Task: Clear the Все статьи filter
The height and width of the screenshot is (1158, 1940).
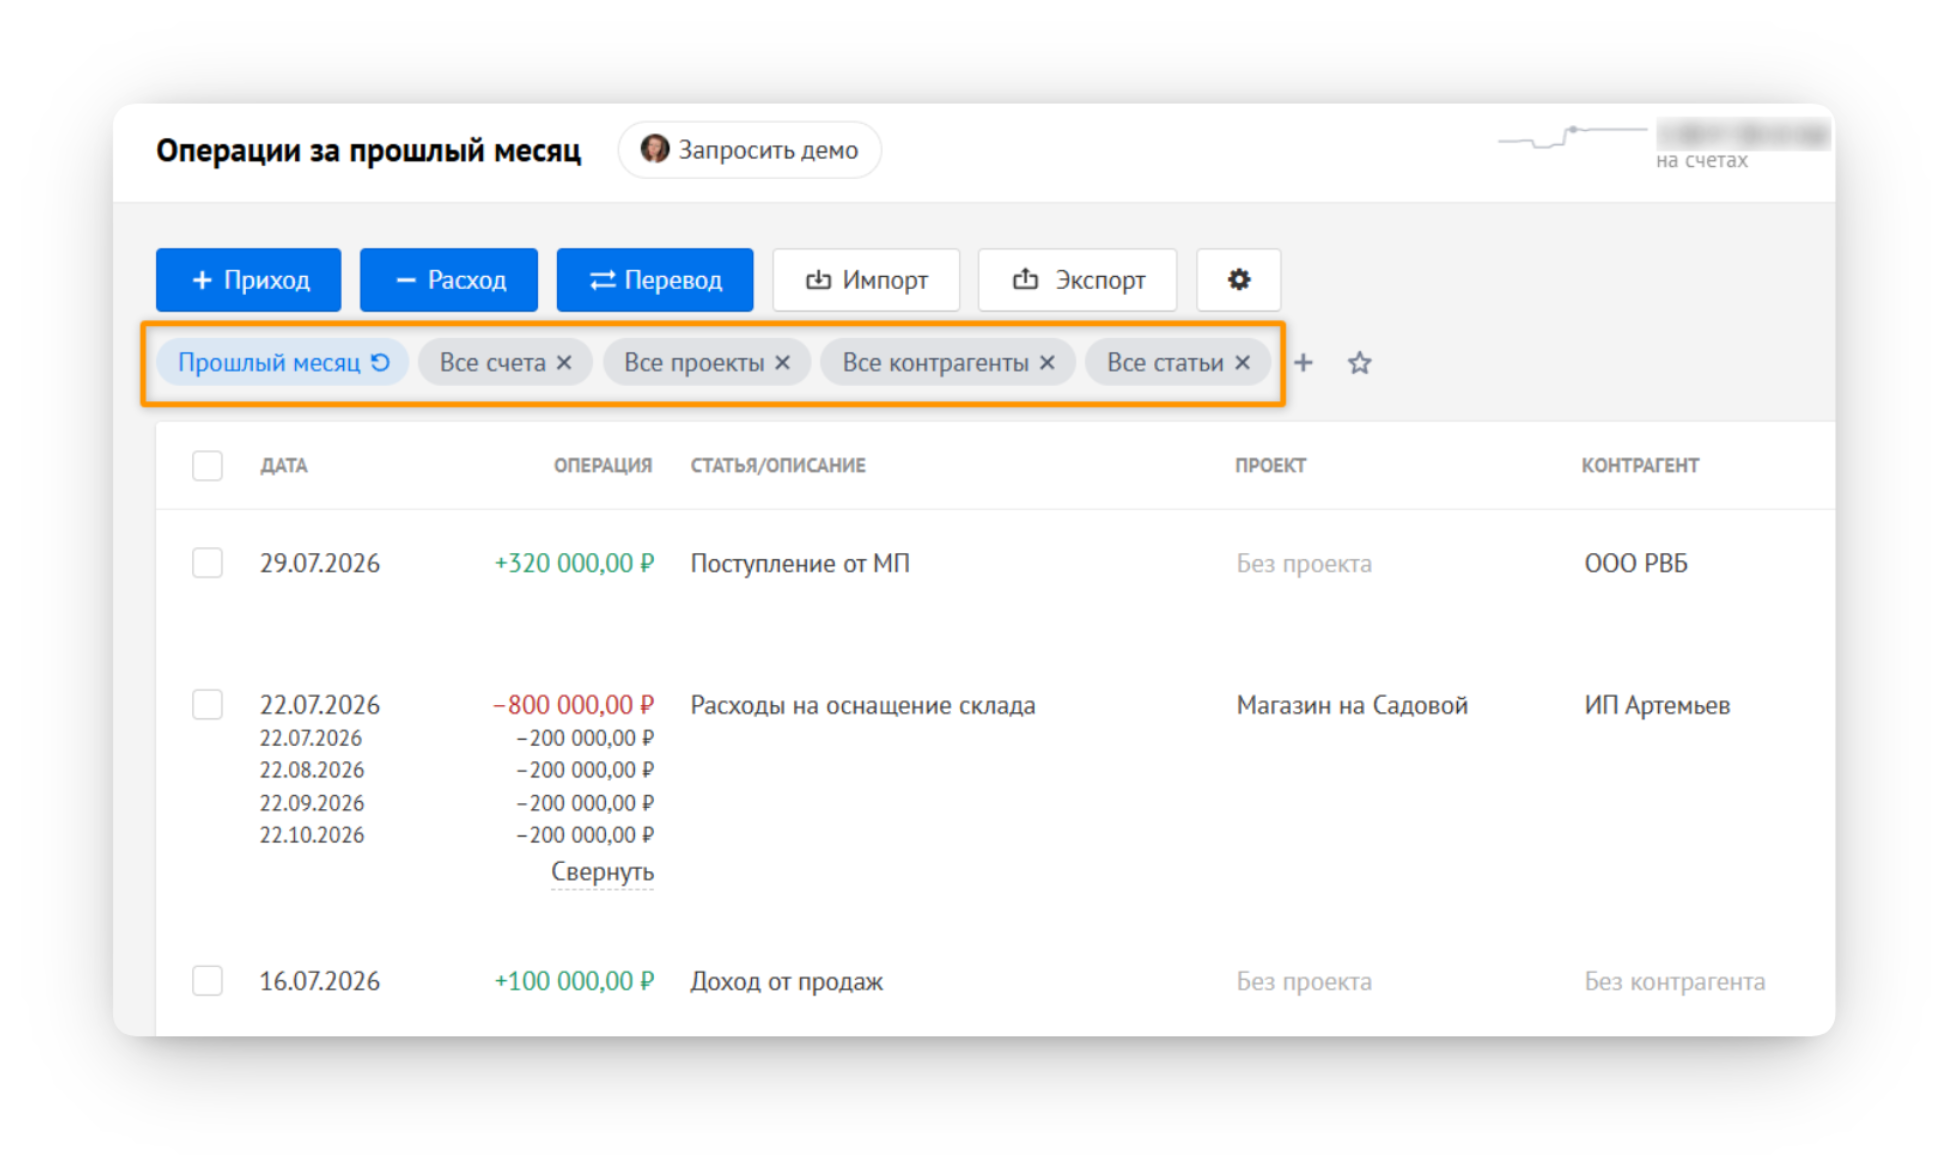Action: pos(1242,363)
